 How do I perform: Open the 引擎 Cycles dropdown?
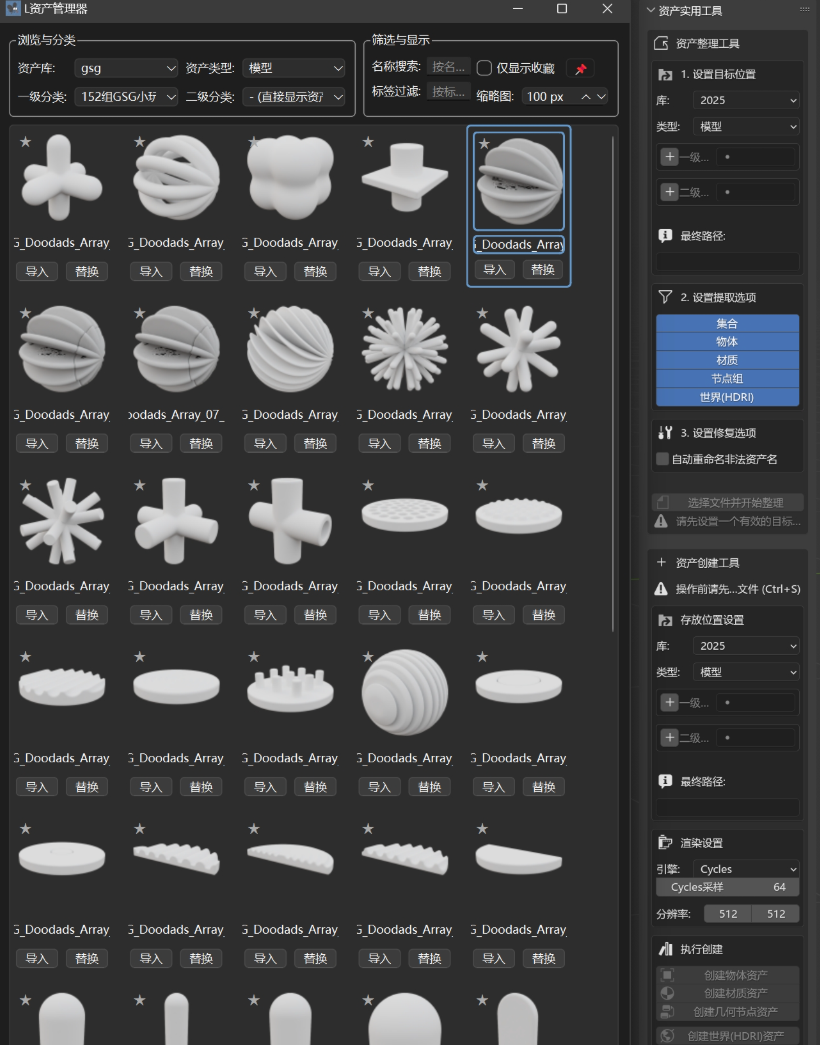pyautogui.click(x=746, y=869)
